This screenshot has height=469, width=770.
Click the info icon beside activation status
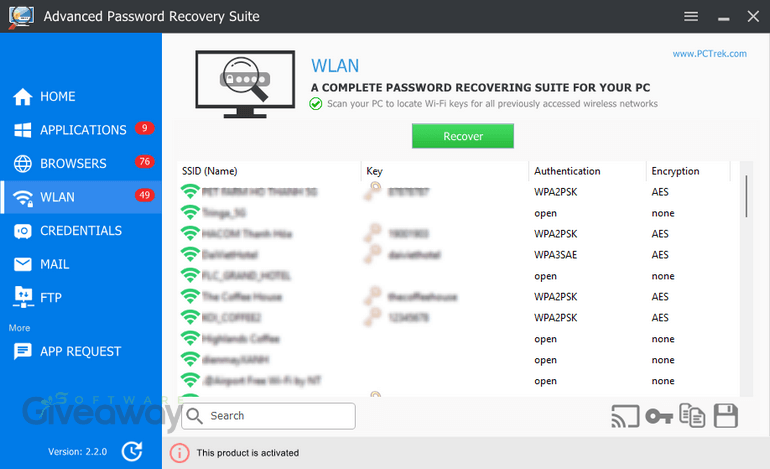179,453
